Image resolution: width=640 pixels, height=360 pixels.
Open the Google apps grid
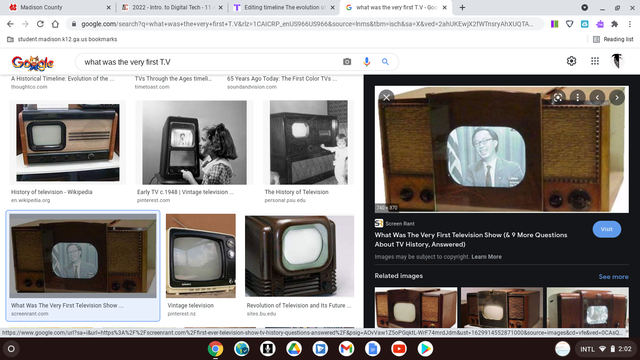point(595,61)
